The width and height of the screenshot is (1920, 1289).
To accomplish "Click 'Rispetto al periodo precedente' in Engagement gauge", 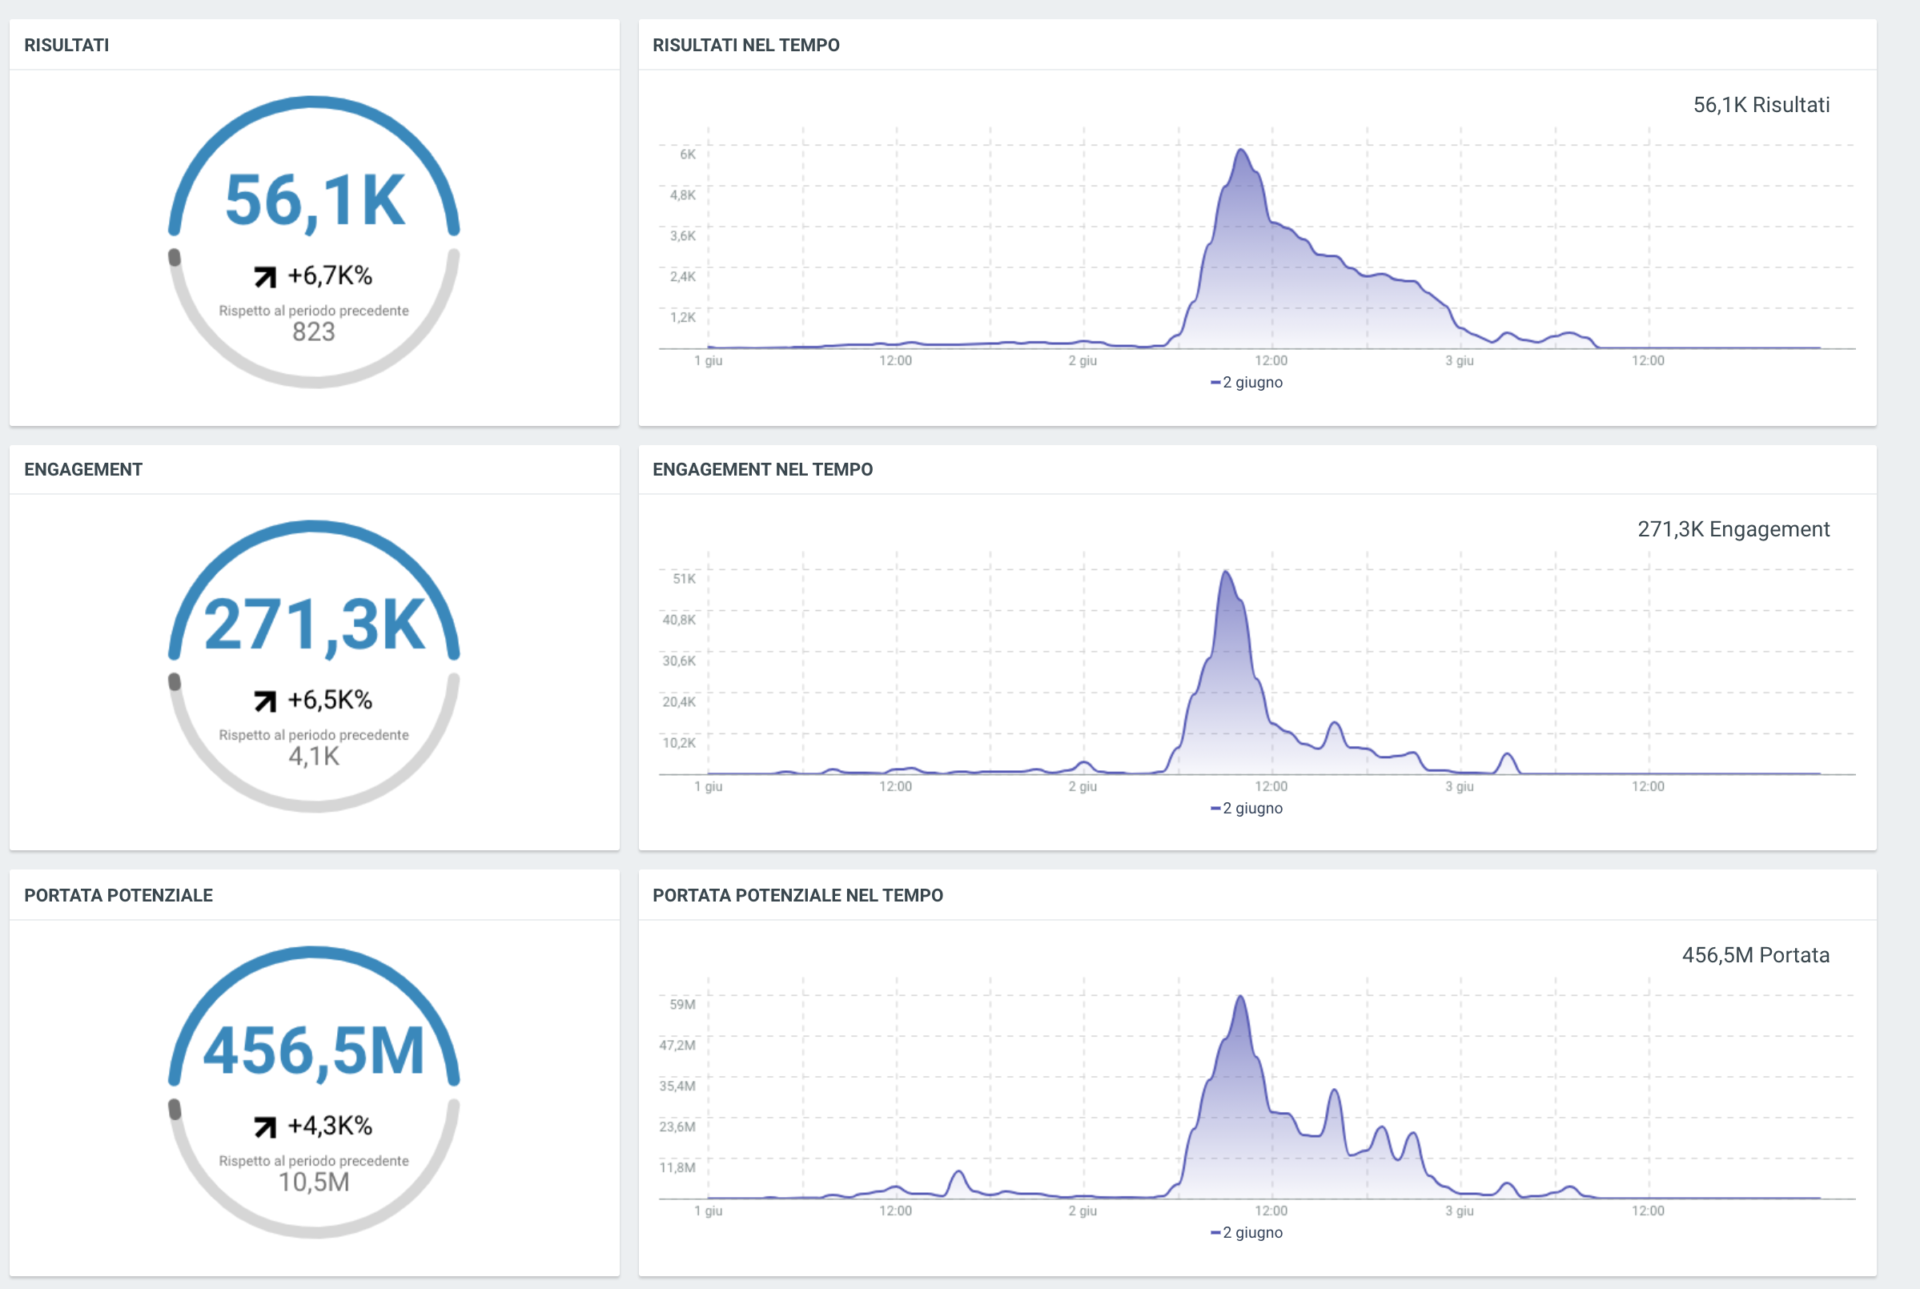I will click(x=314, y=734).
